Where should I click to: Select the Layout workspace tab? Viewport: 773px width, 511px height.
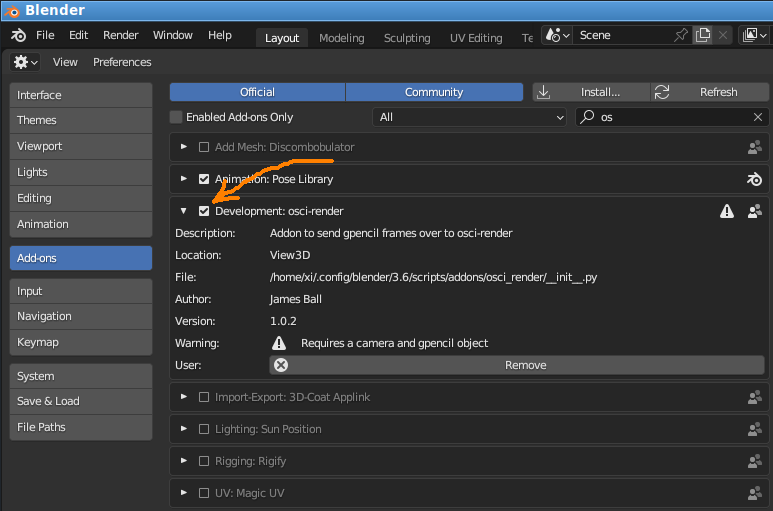(x=282, y=38)
